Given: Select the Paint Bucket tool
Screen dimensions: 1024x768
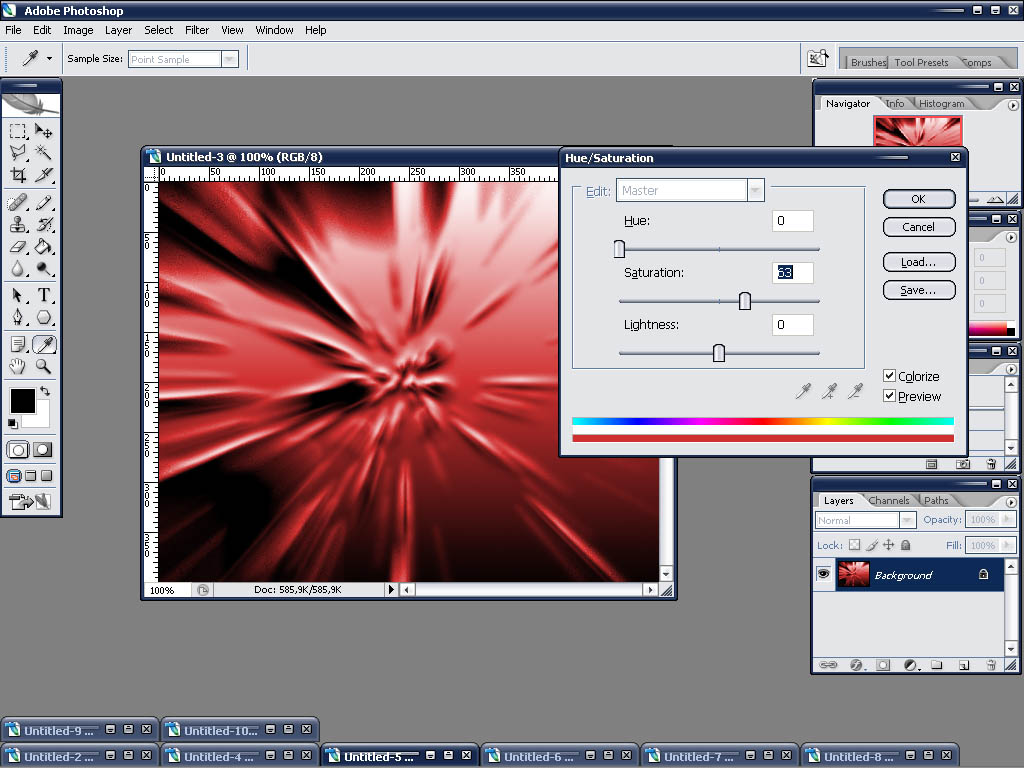Looking at the screenshot, I should [44, 246].
